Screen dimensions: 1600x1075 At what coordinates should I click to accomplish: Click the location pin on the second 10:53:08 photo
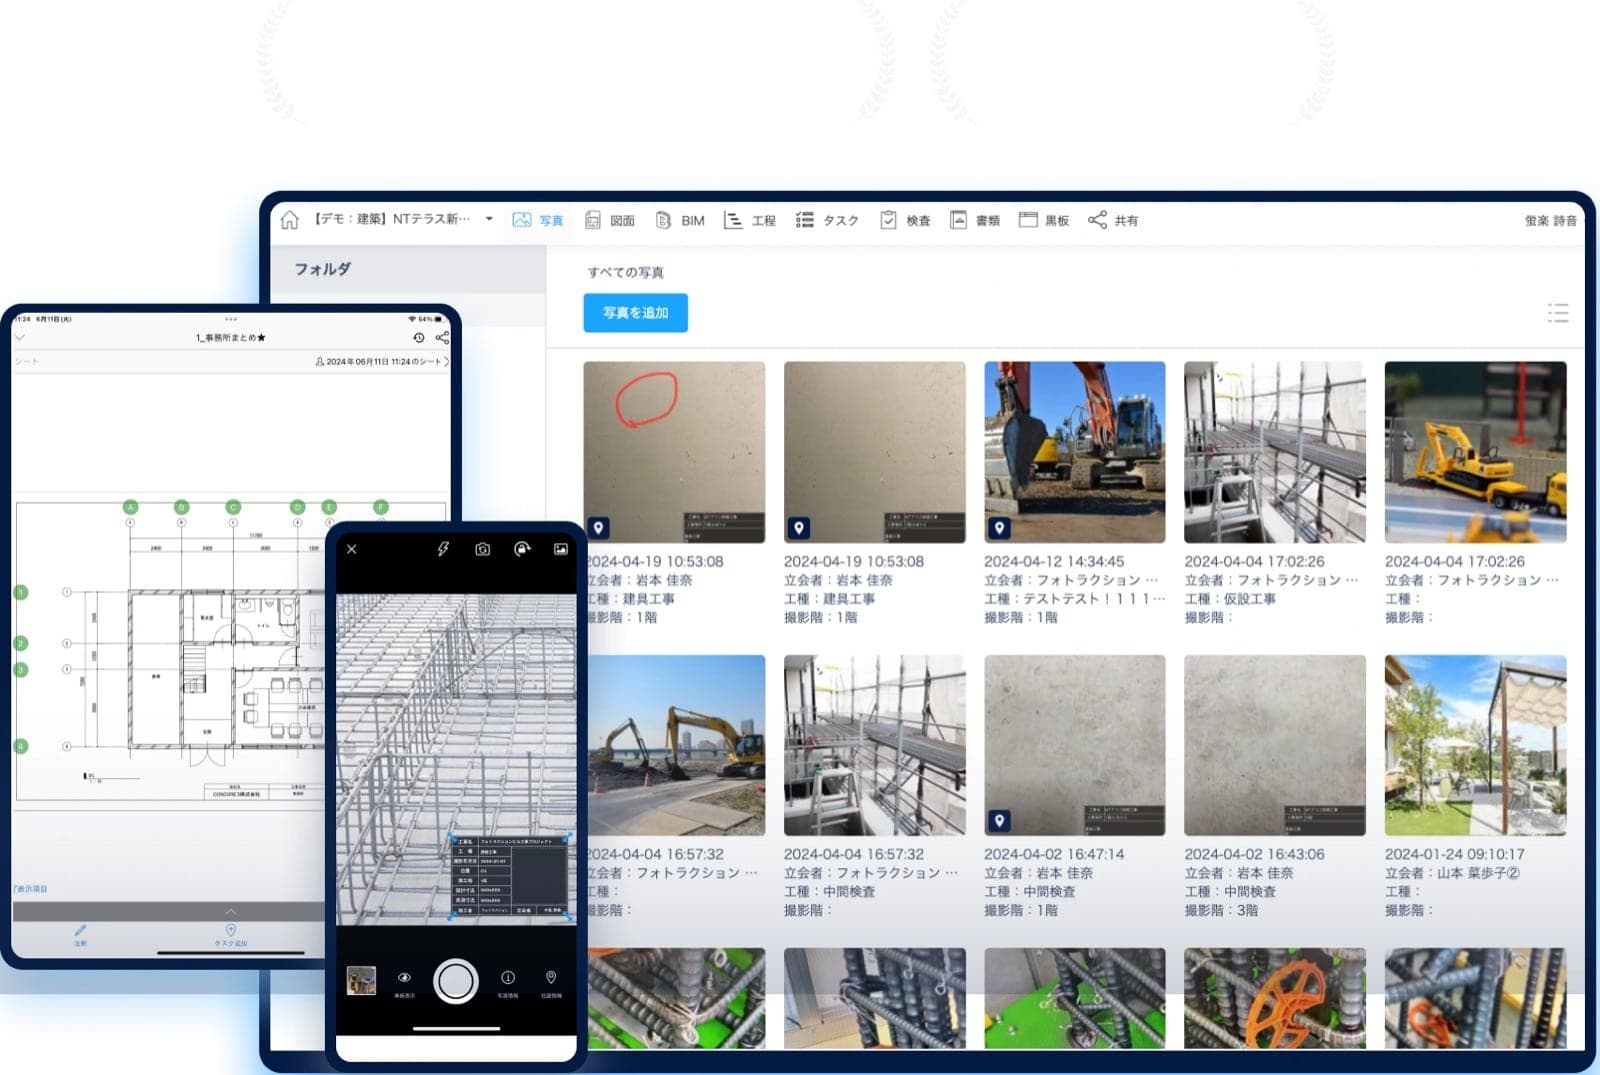[798, 528]
